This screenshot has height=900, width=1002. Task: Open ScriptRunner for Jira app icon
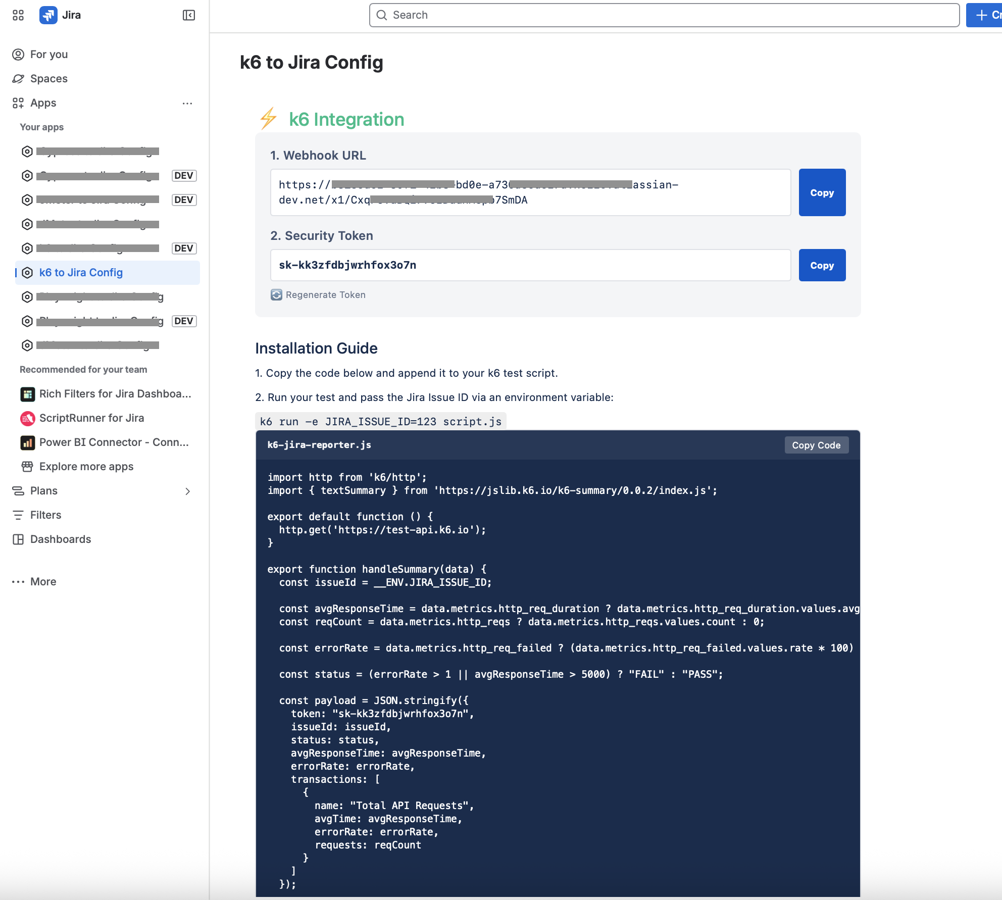pyautogui.click(x=28, y=418)
